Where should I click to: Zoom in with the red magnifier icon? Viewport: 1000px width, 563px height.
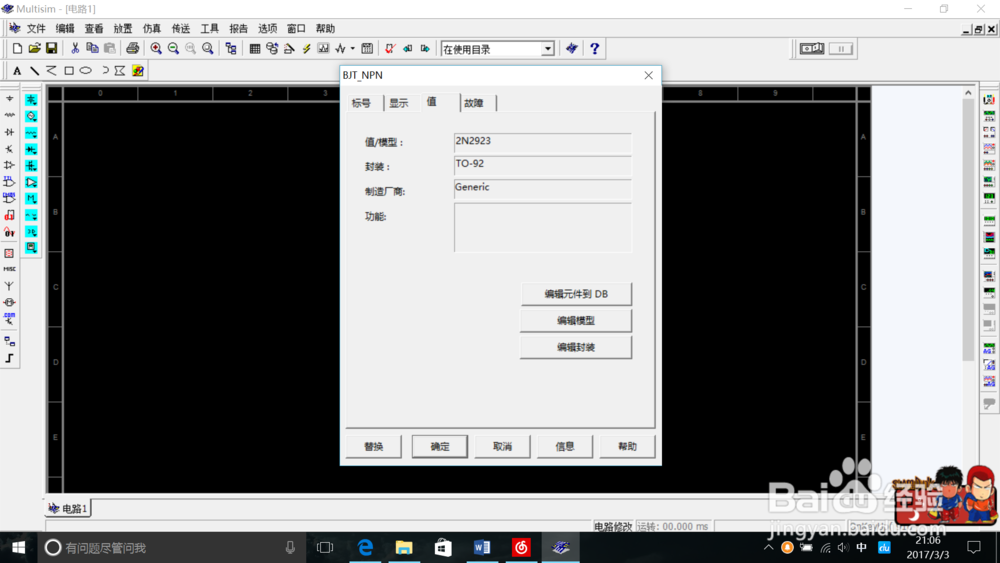click(x=156, y=48)
